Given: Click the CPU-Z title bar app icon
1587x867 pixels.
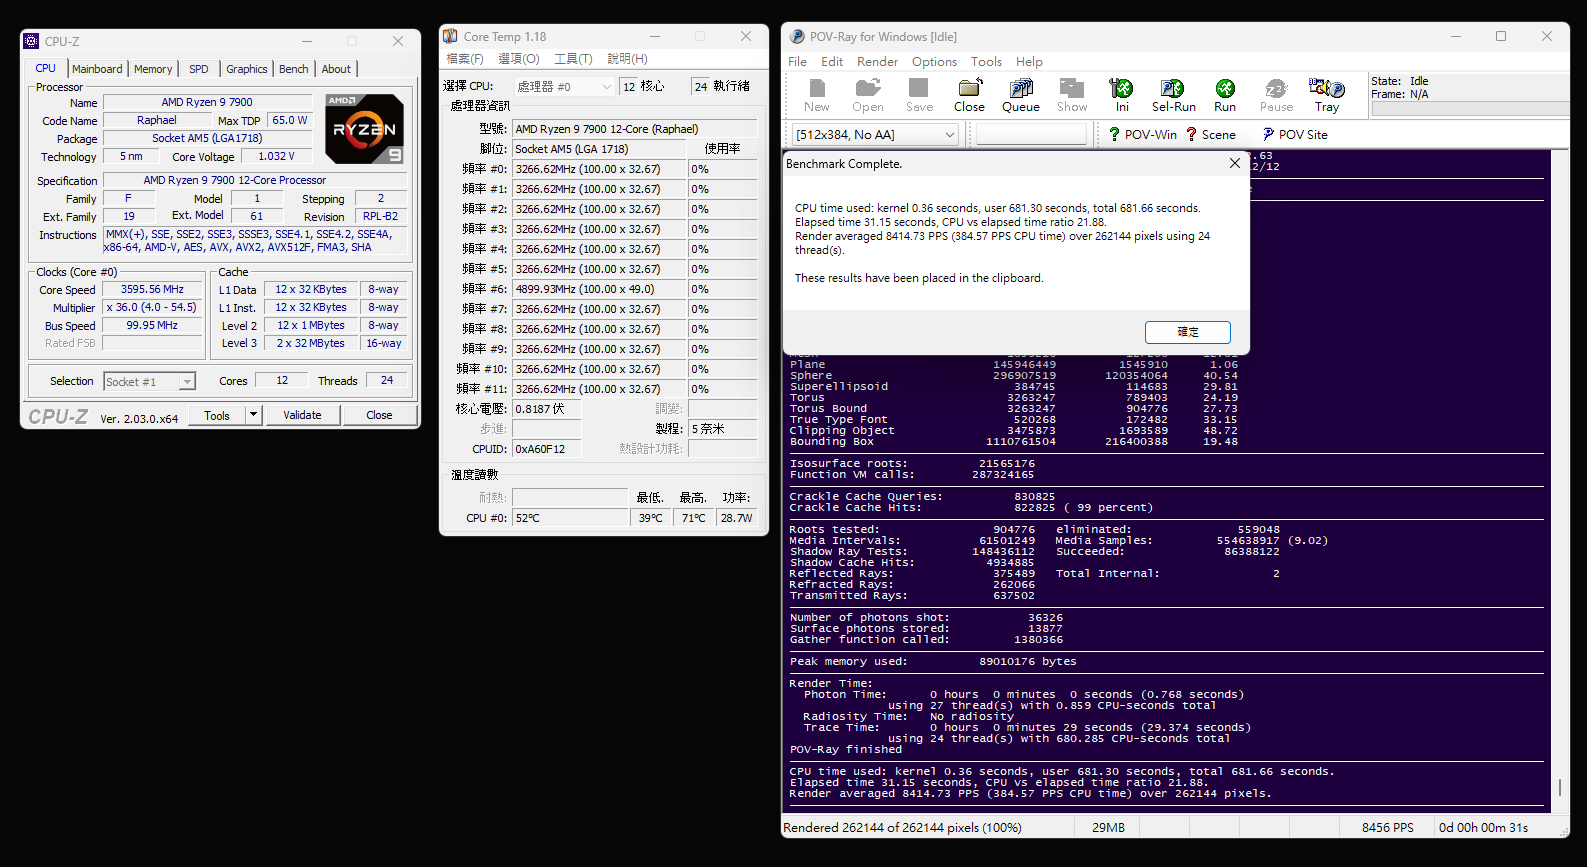Looking at the screenshot, I should point(32,42).
